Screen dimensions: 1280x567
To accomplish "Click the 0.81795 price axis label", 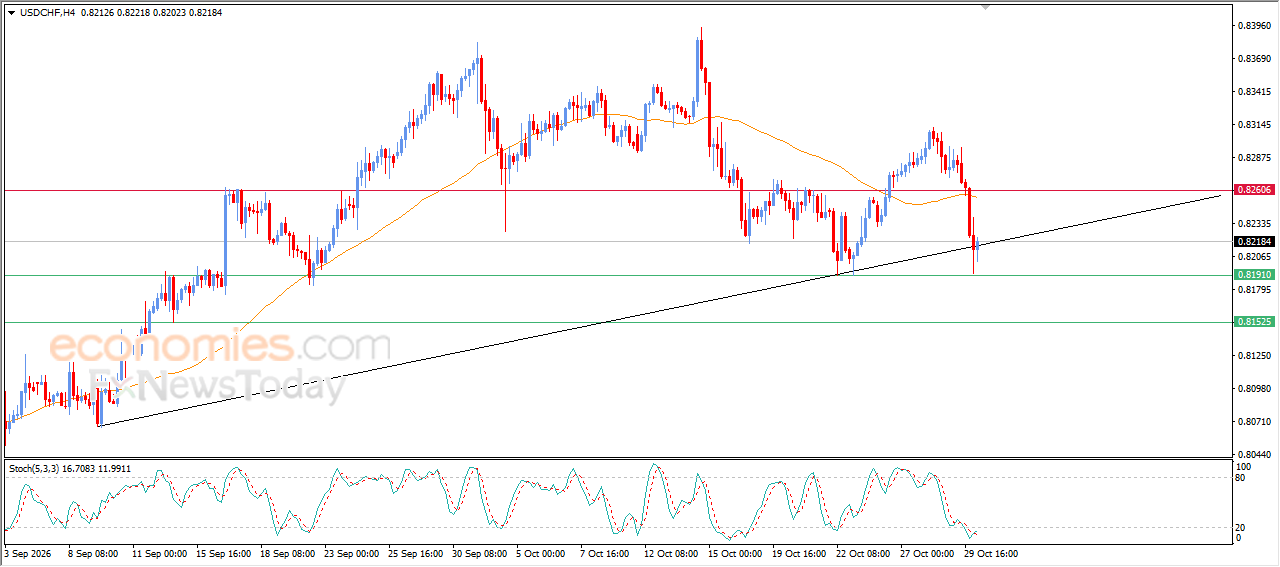I will pos(1254,289).
